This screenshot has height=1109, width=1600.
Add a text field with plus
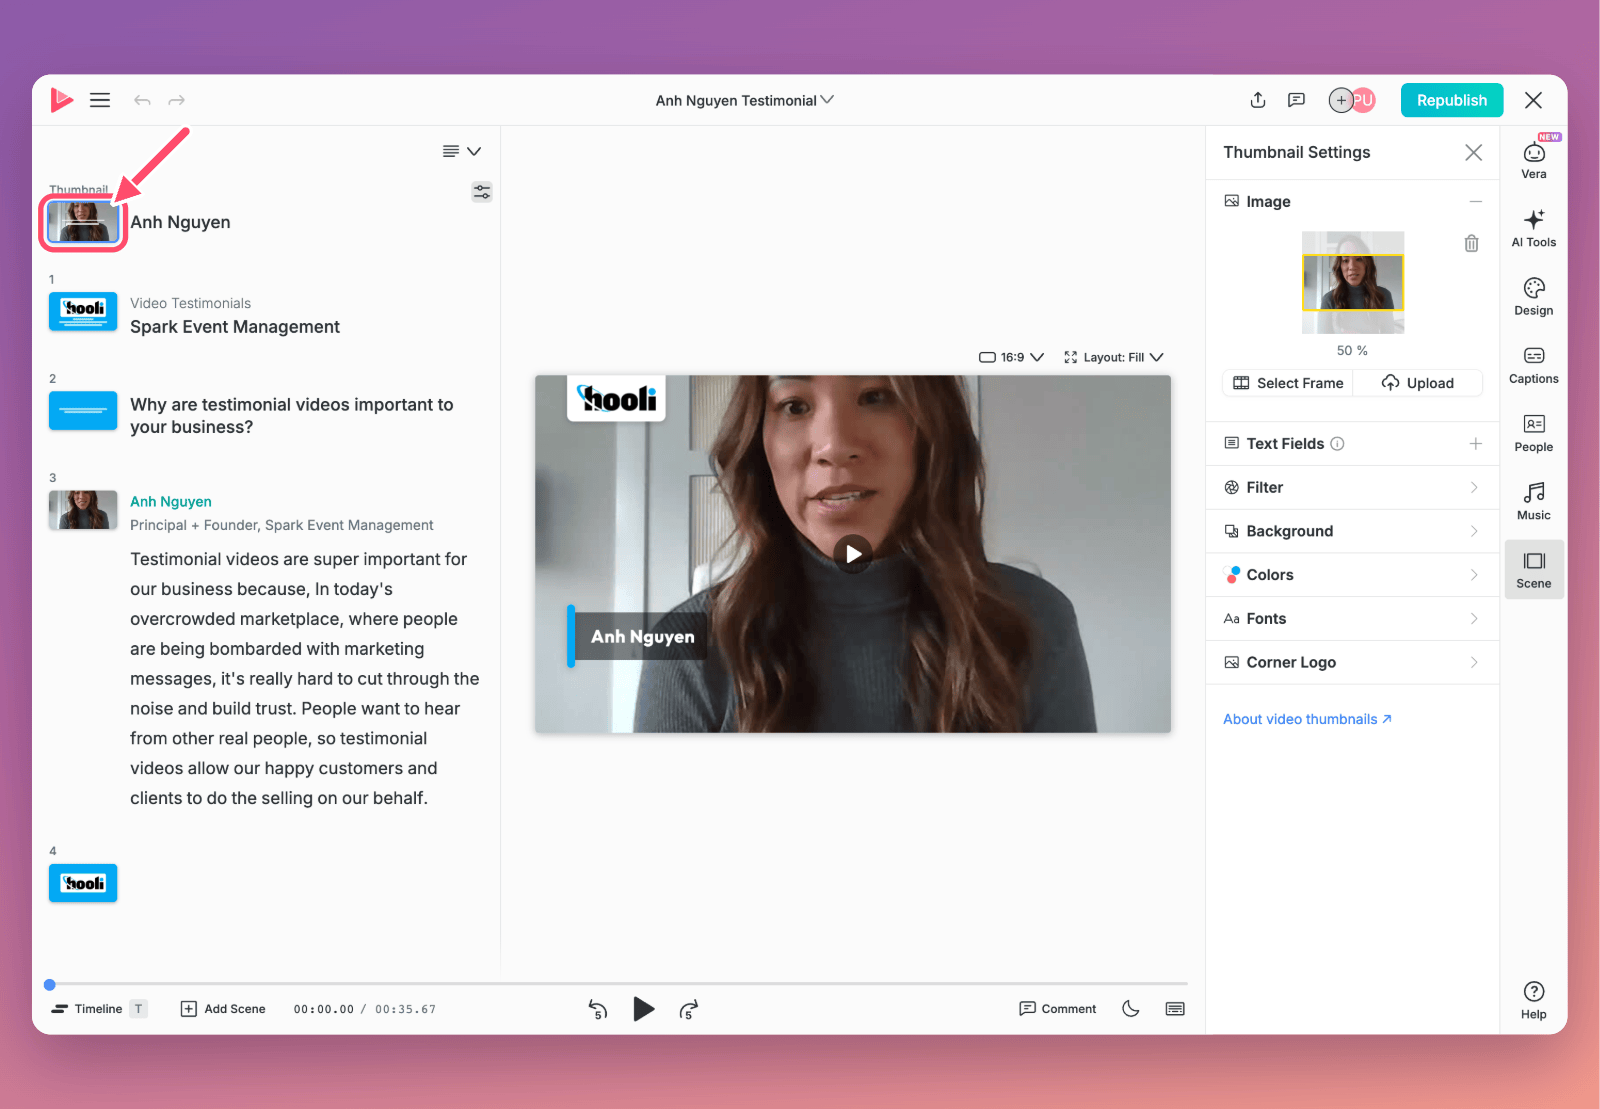point(1475,444)
